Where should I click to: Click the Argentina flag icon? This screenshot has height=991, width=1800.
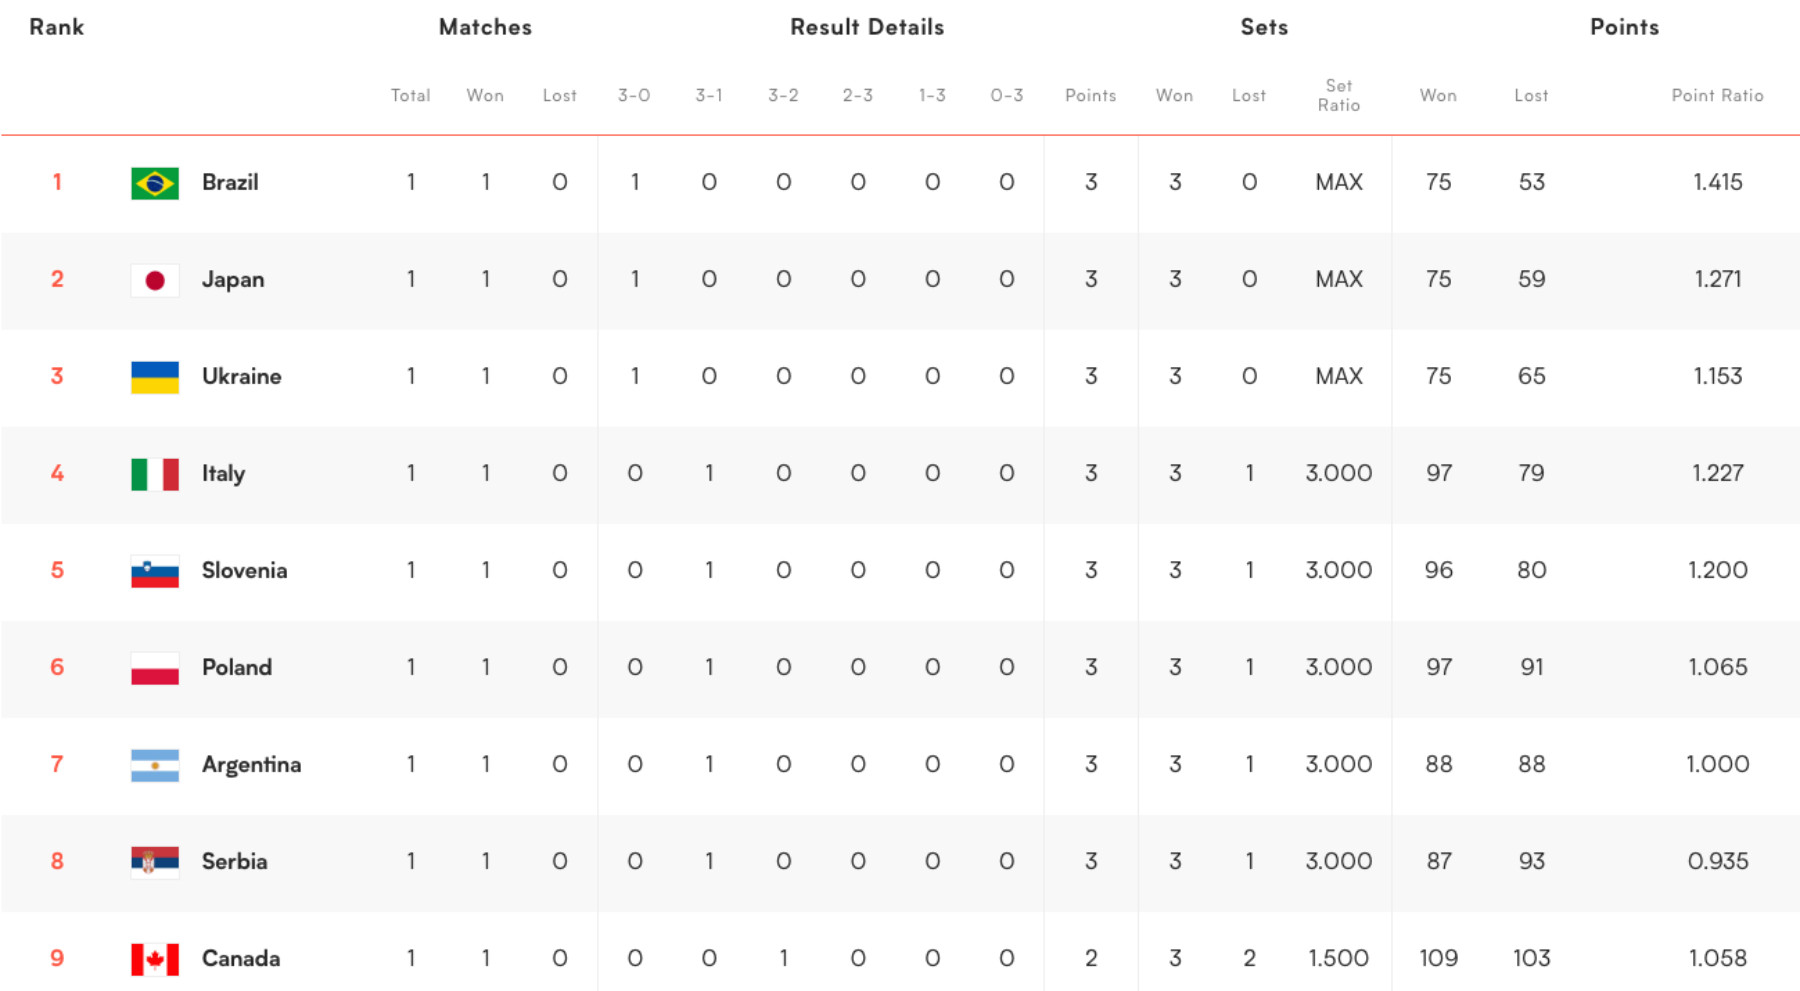coord(155,765)
